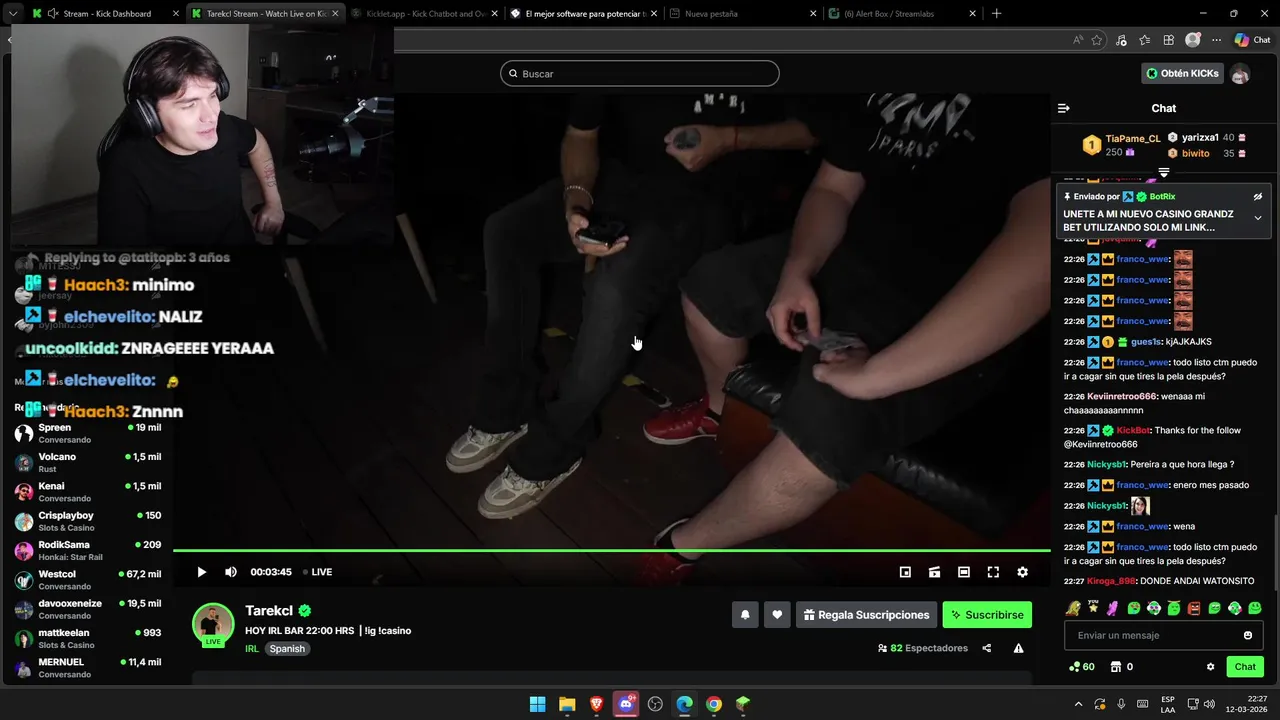Share the stream via share icon
The height and width of the screenshot is (720, 1280).
click(x=987, y=648)
